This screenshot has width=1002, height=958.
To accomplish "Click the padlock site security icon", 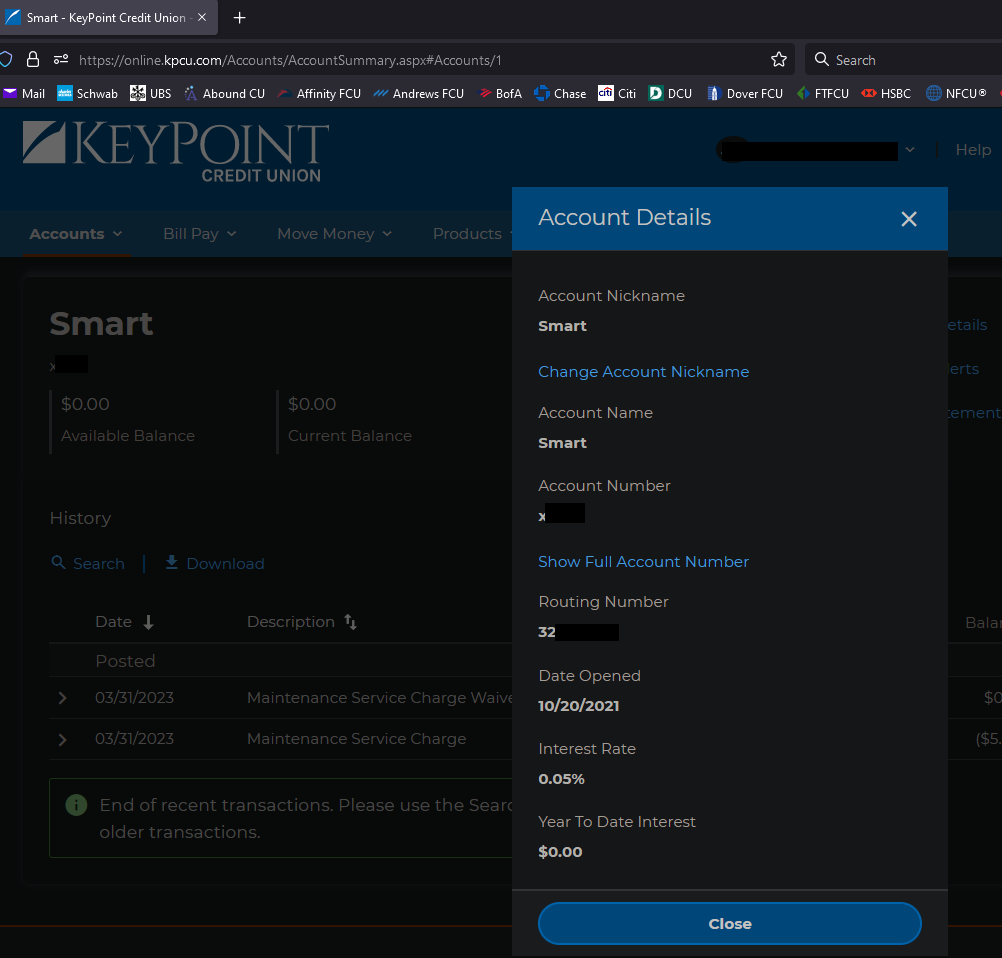I will point(33,59).
